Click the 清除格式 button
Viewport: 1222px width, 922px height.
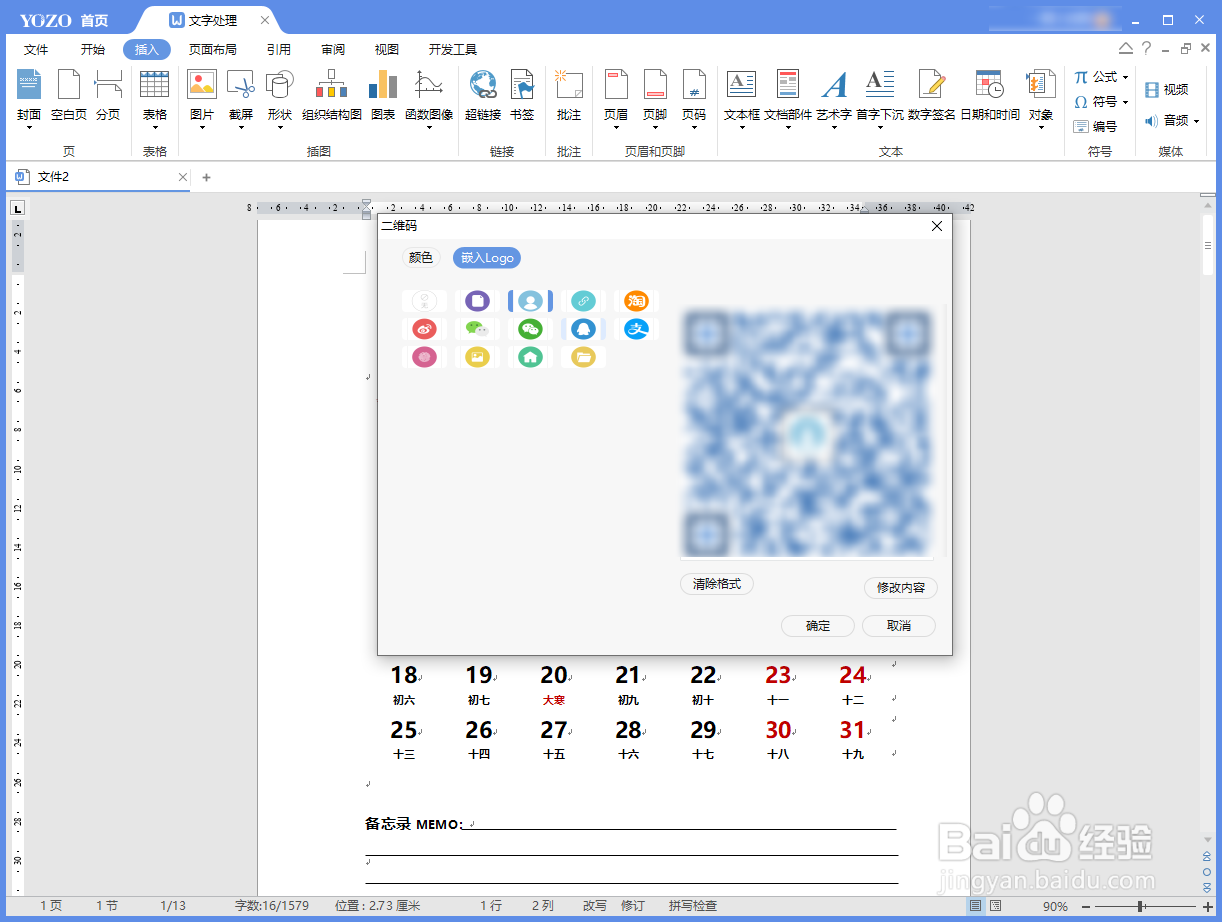pyautogui.click(x=717, y=584)
